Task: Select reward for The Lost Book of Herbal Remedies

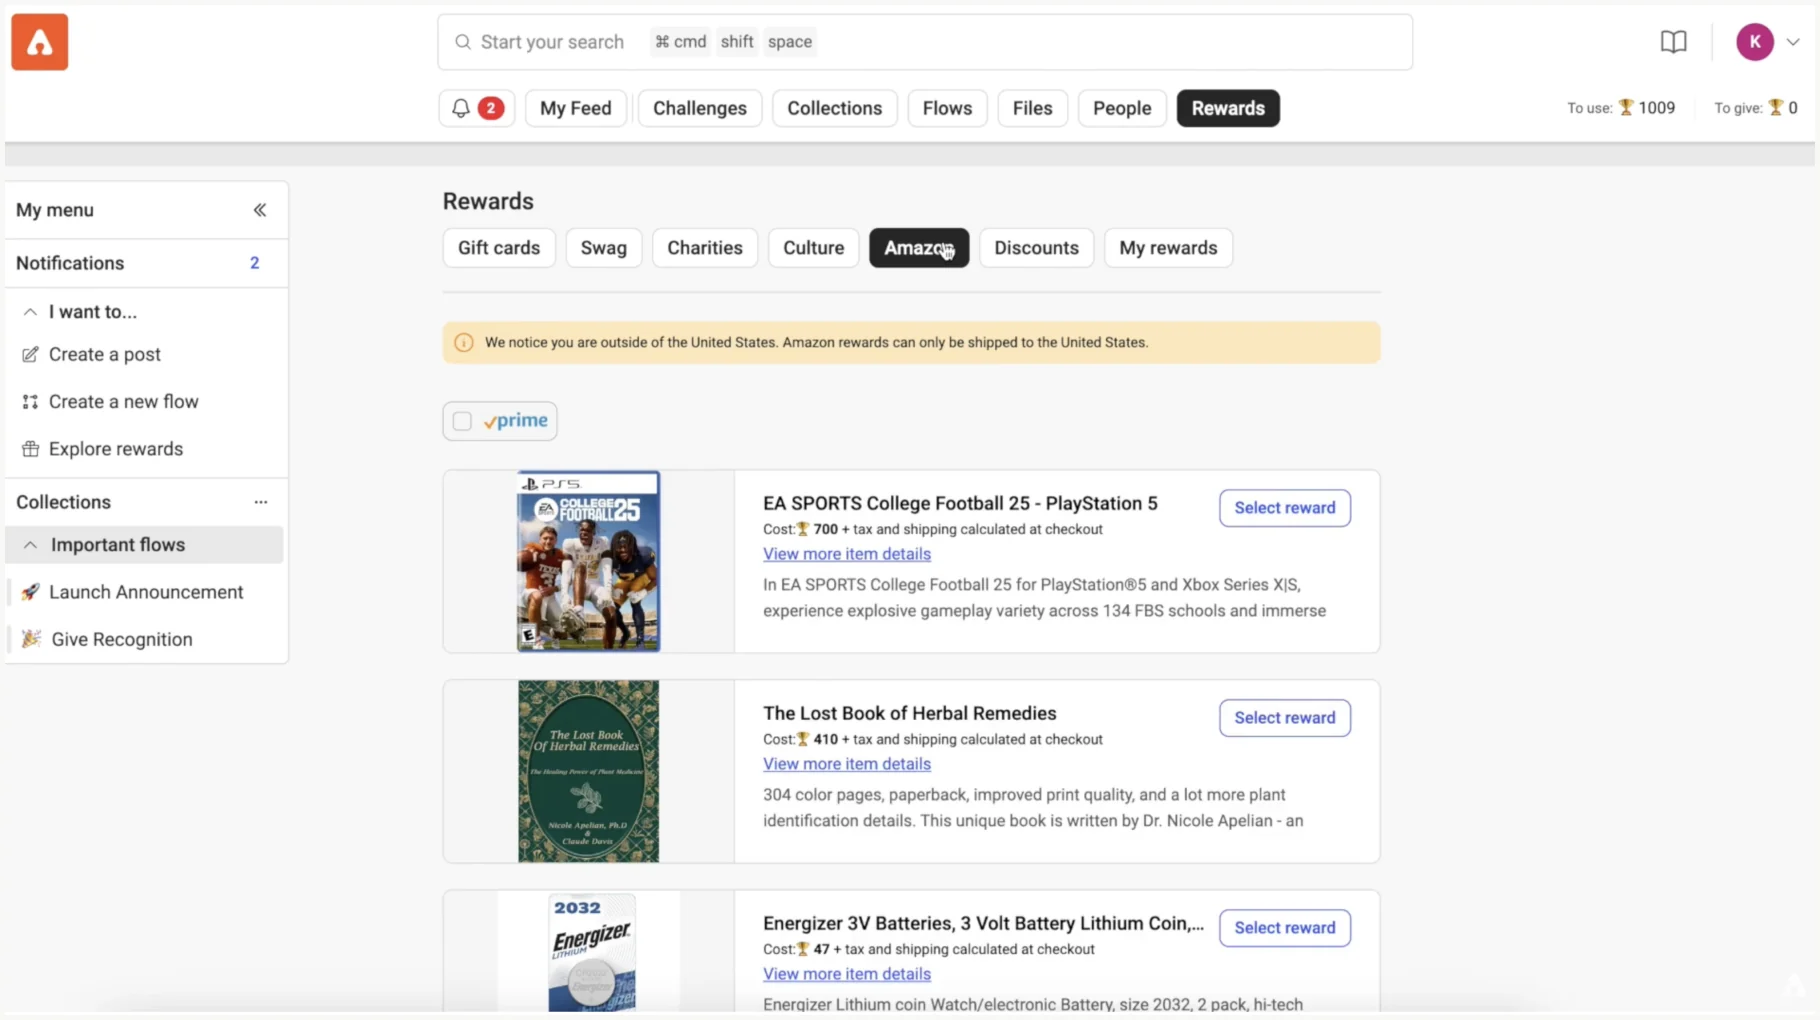Action: [1285, 718]
